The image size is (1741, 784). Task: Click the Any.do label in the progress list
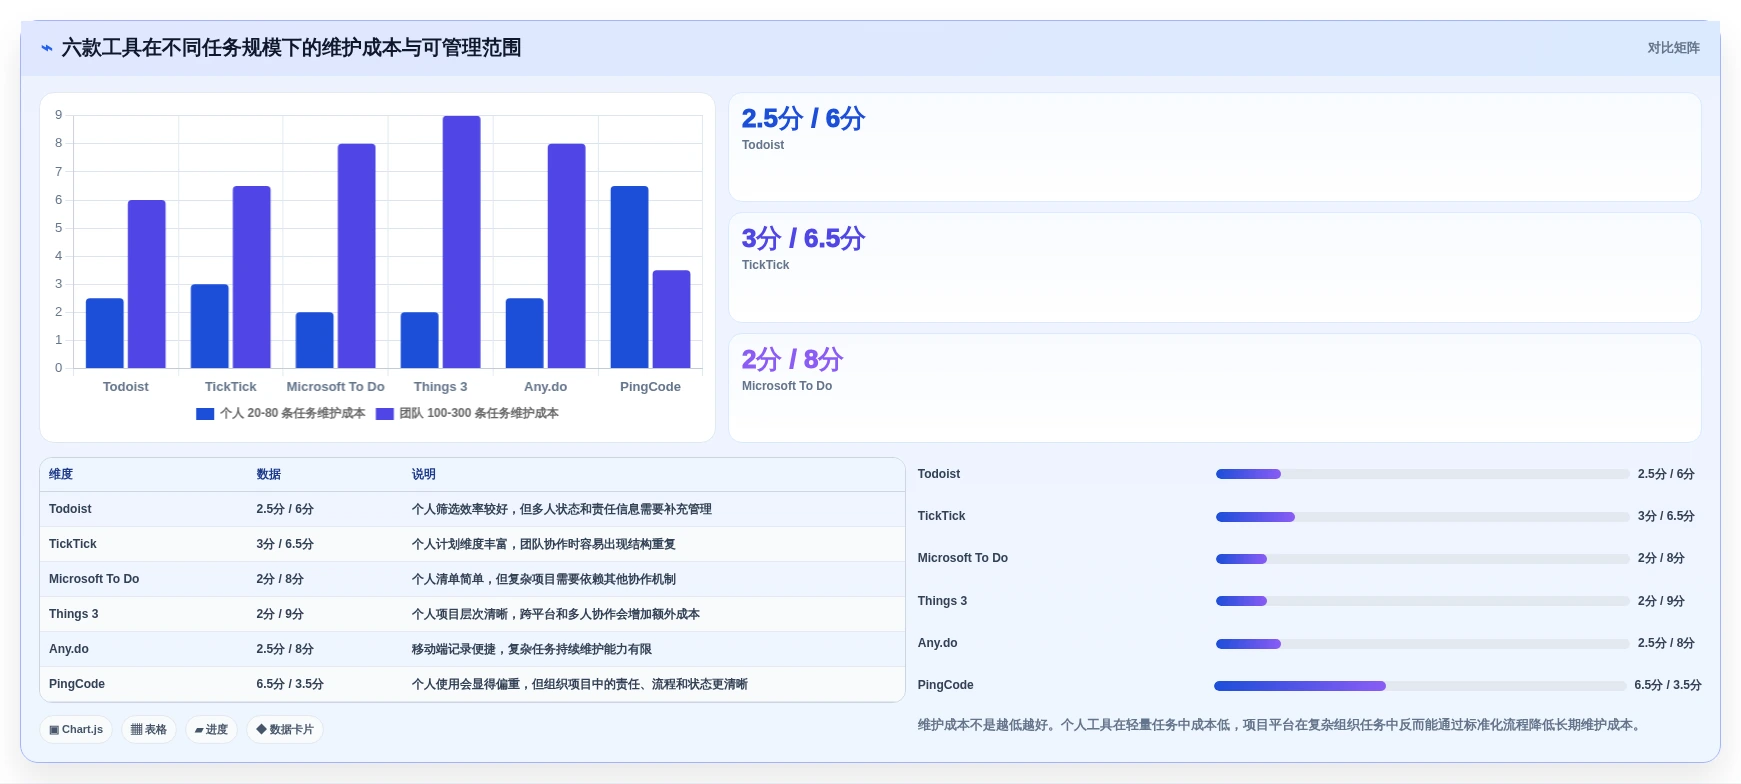pos(938,644)
